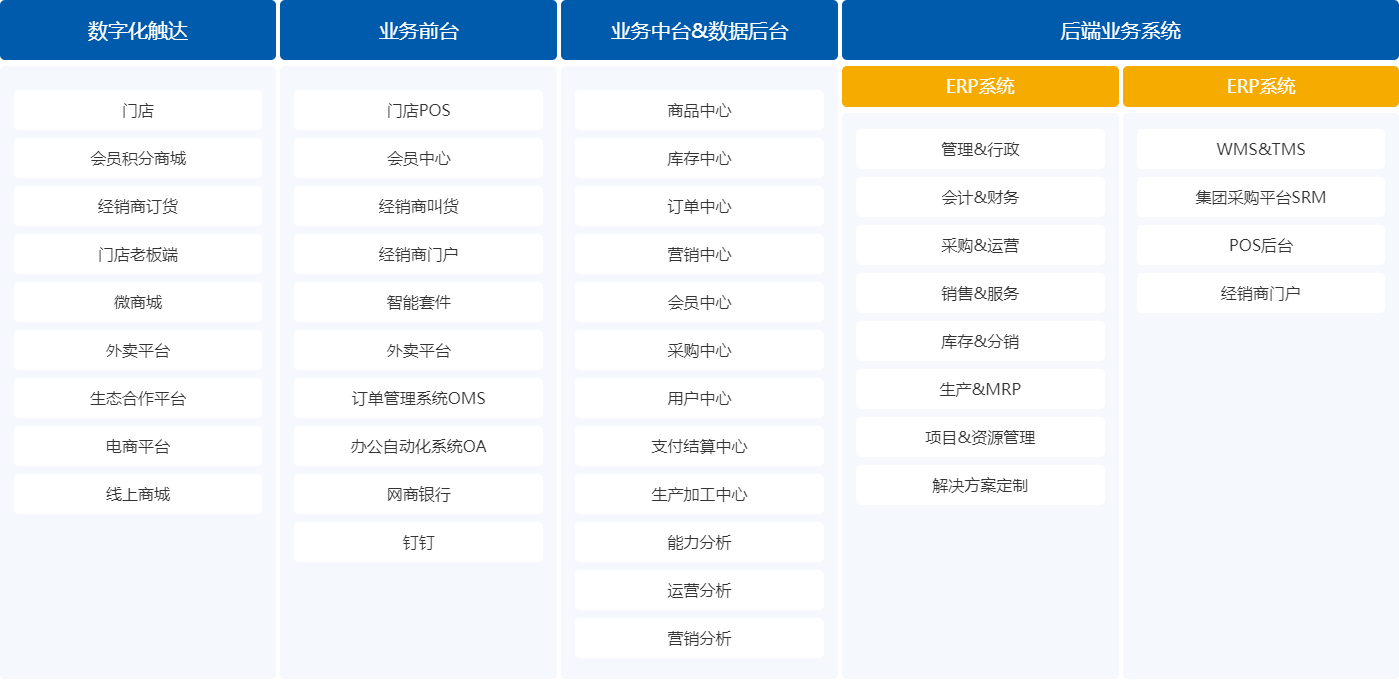Open the 能力分析 box
Image resolution: width=1399 pixels, height=685 pixels.
(x=699, y=542)
